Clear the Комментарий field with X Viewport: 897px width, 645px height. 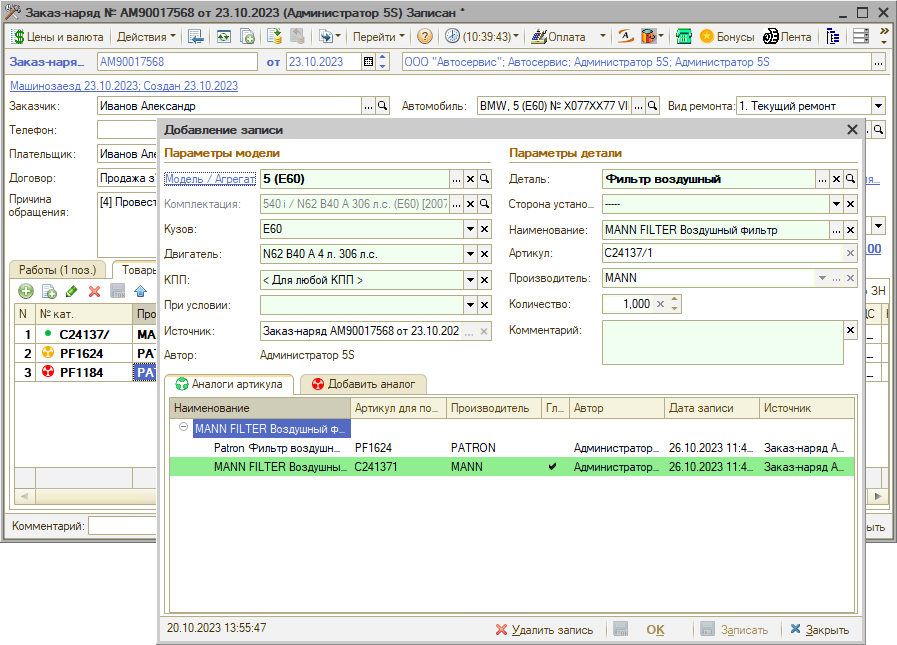(851, 330)
